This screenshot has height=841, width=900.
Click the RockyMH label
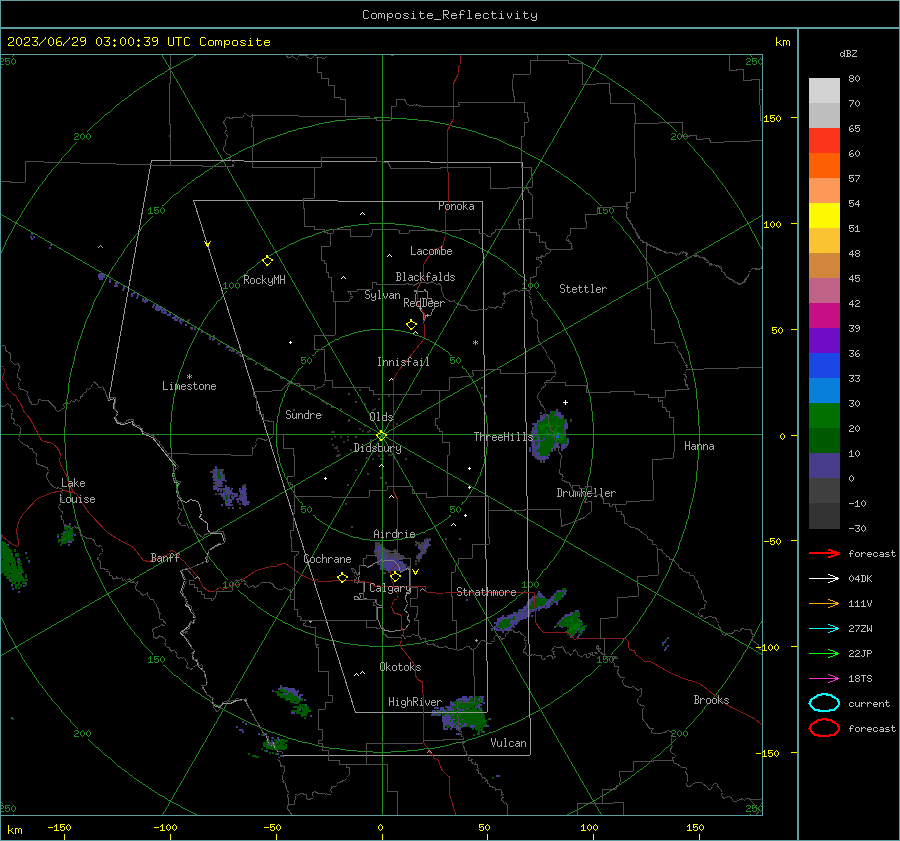pyautogui.click(x=264, y=280)
